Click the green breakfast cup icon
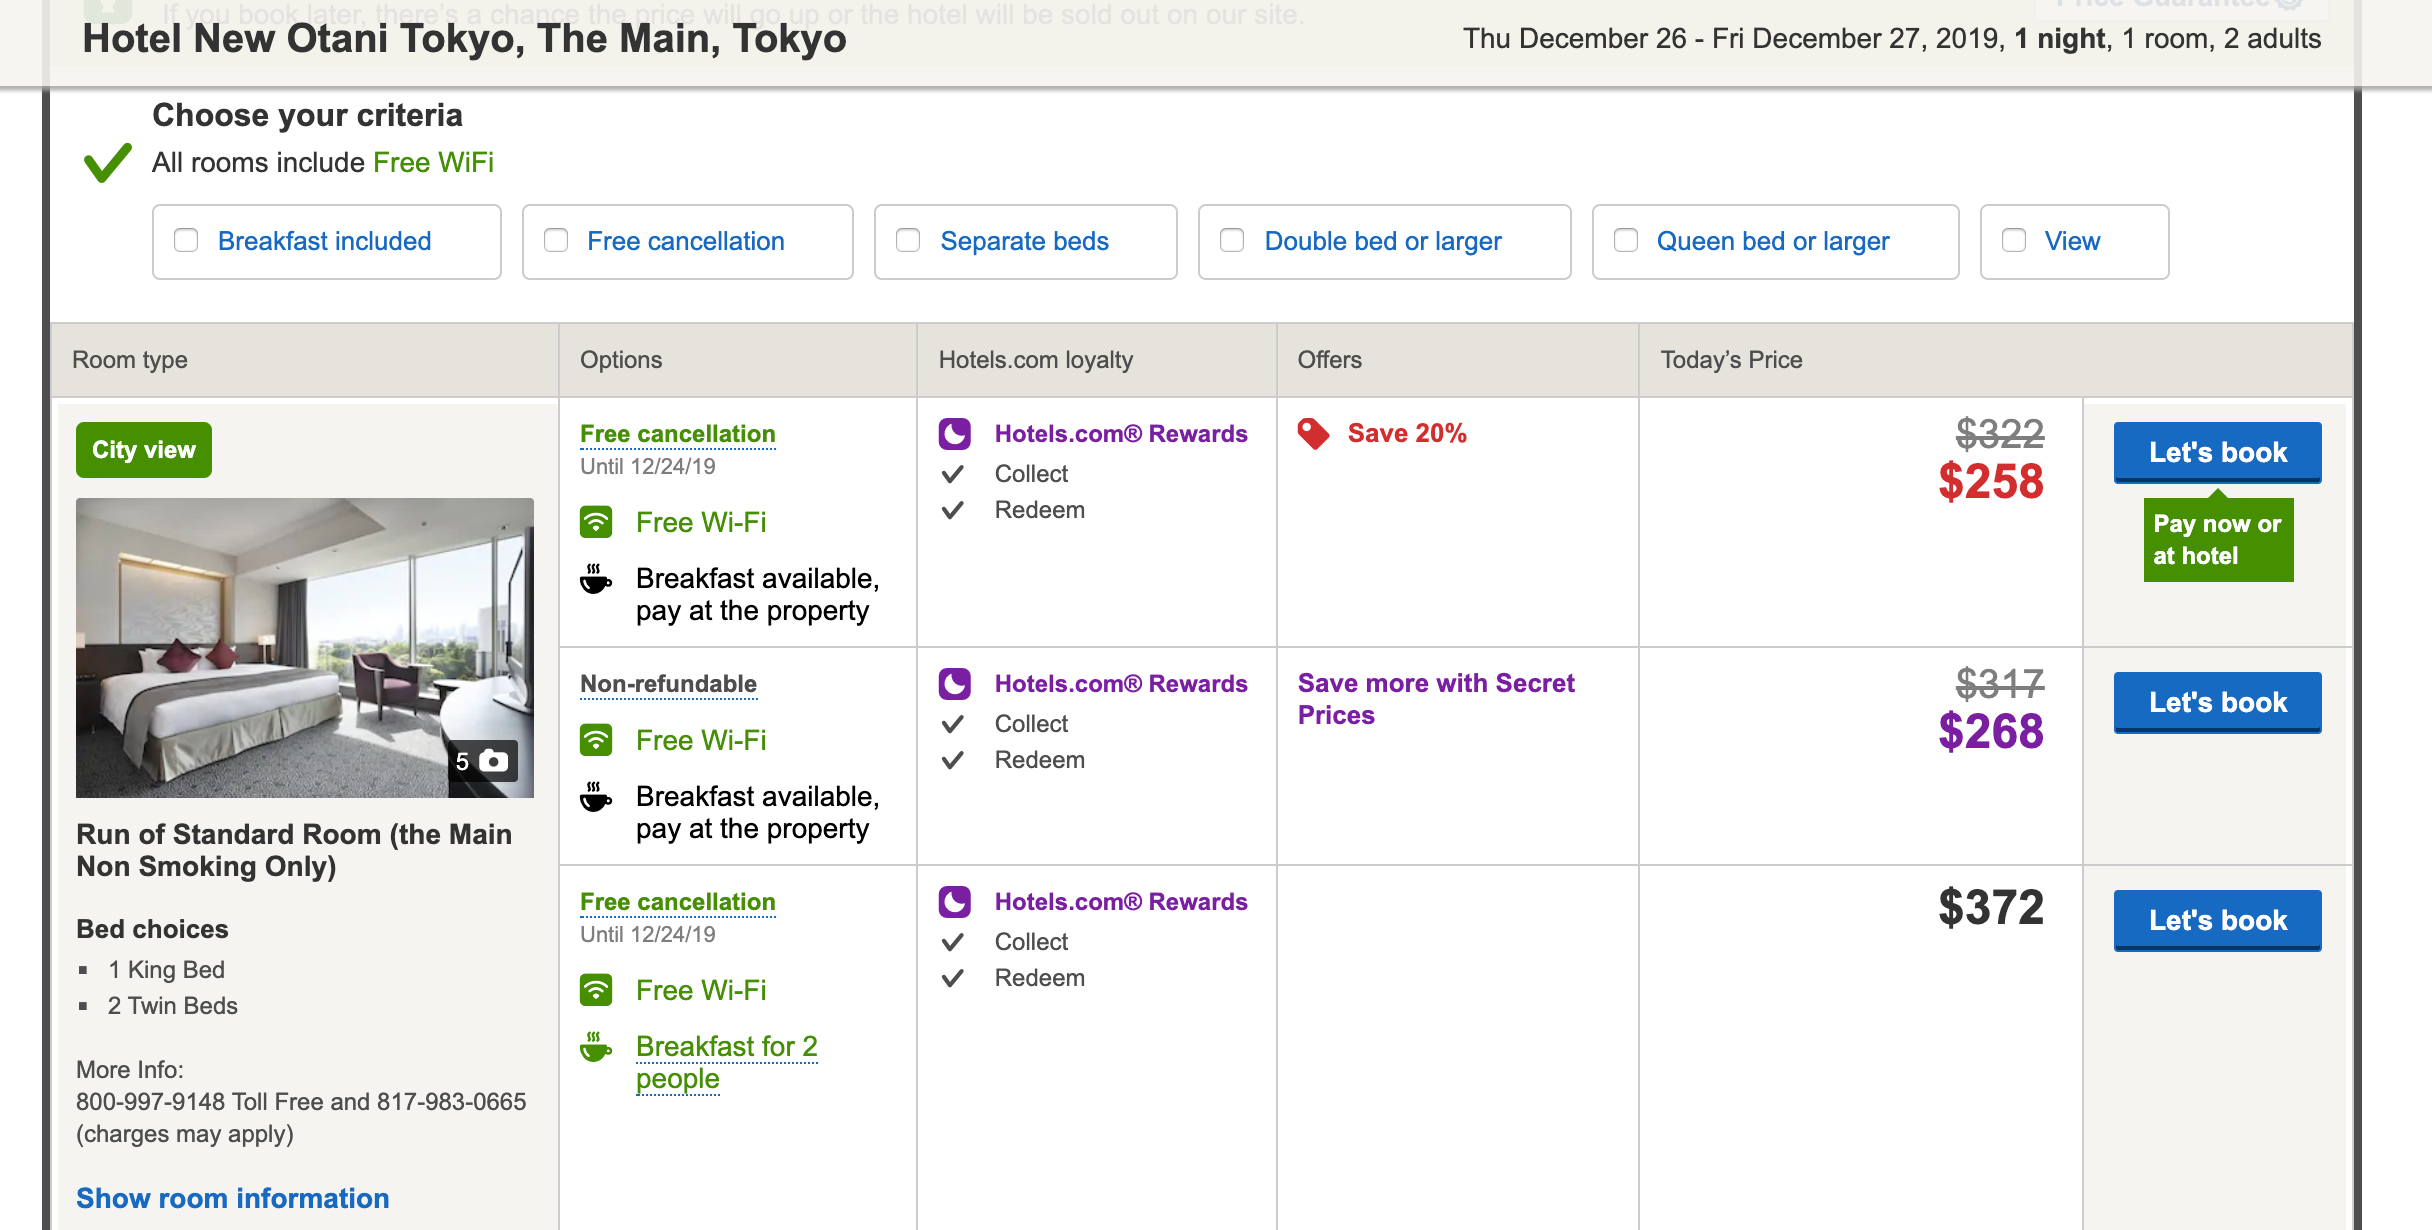This screenshot has width=2432, height=1230. coord(596,1047)
